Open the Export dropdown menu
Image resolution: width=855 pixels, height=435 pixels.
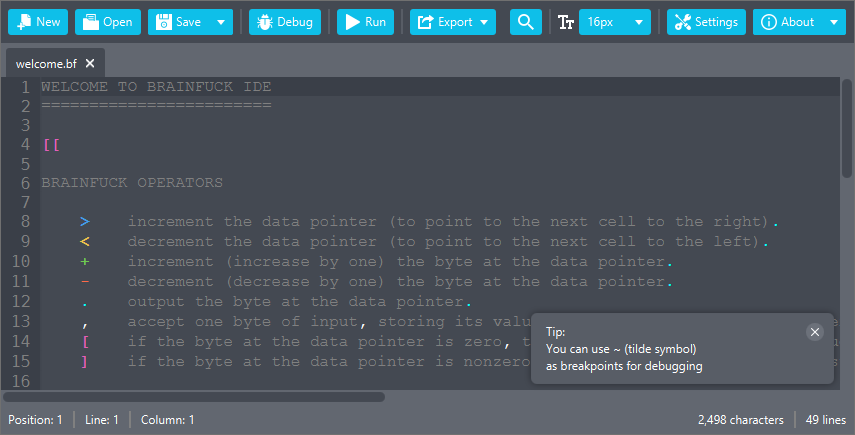pos(453,22)
